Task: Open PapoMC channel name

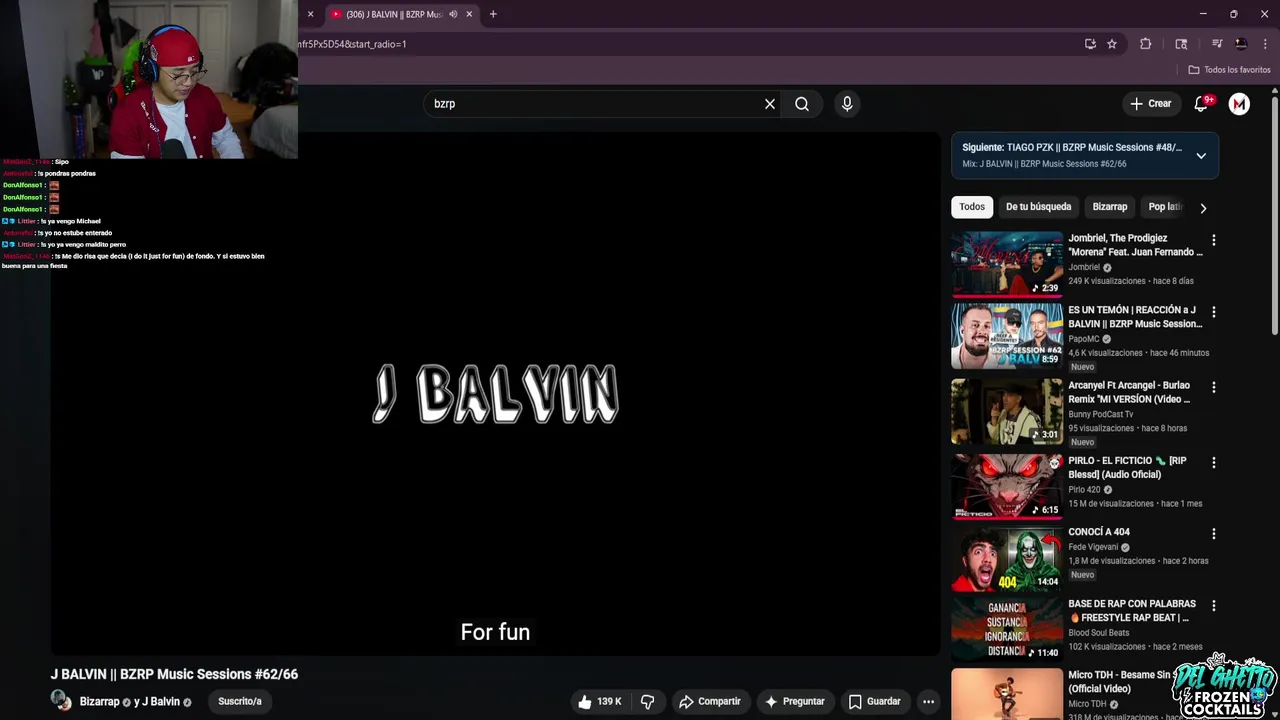Action: click(x=1083, y=339)
